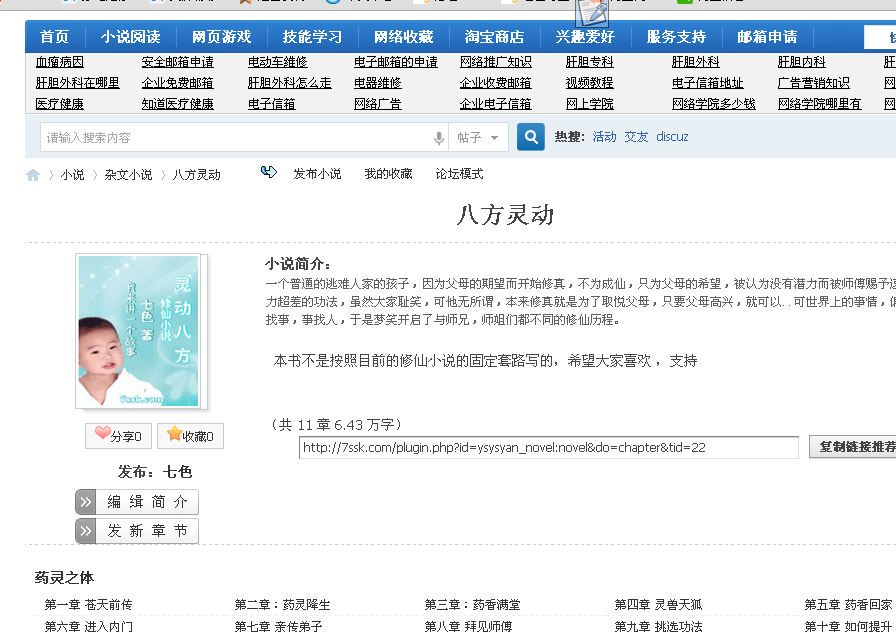896x636 pixels.
Task: Click chevron icon on 编辑简介 button
Action: tap(86, 502)
